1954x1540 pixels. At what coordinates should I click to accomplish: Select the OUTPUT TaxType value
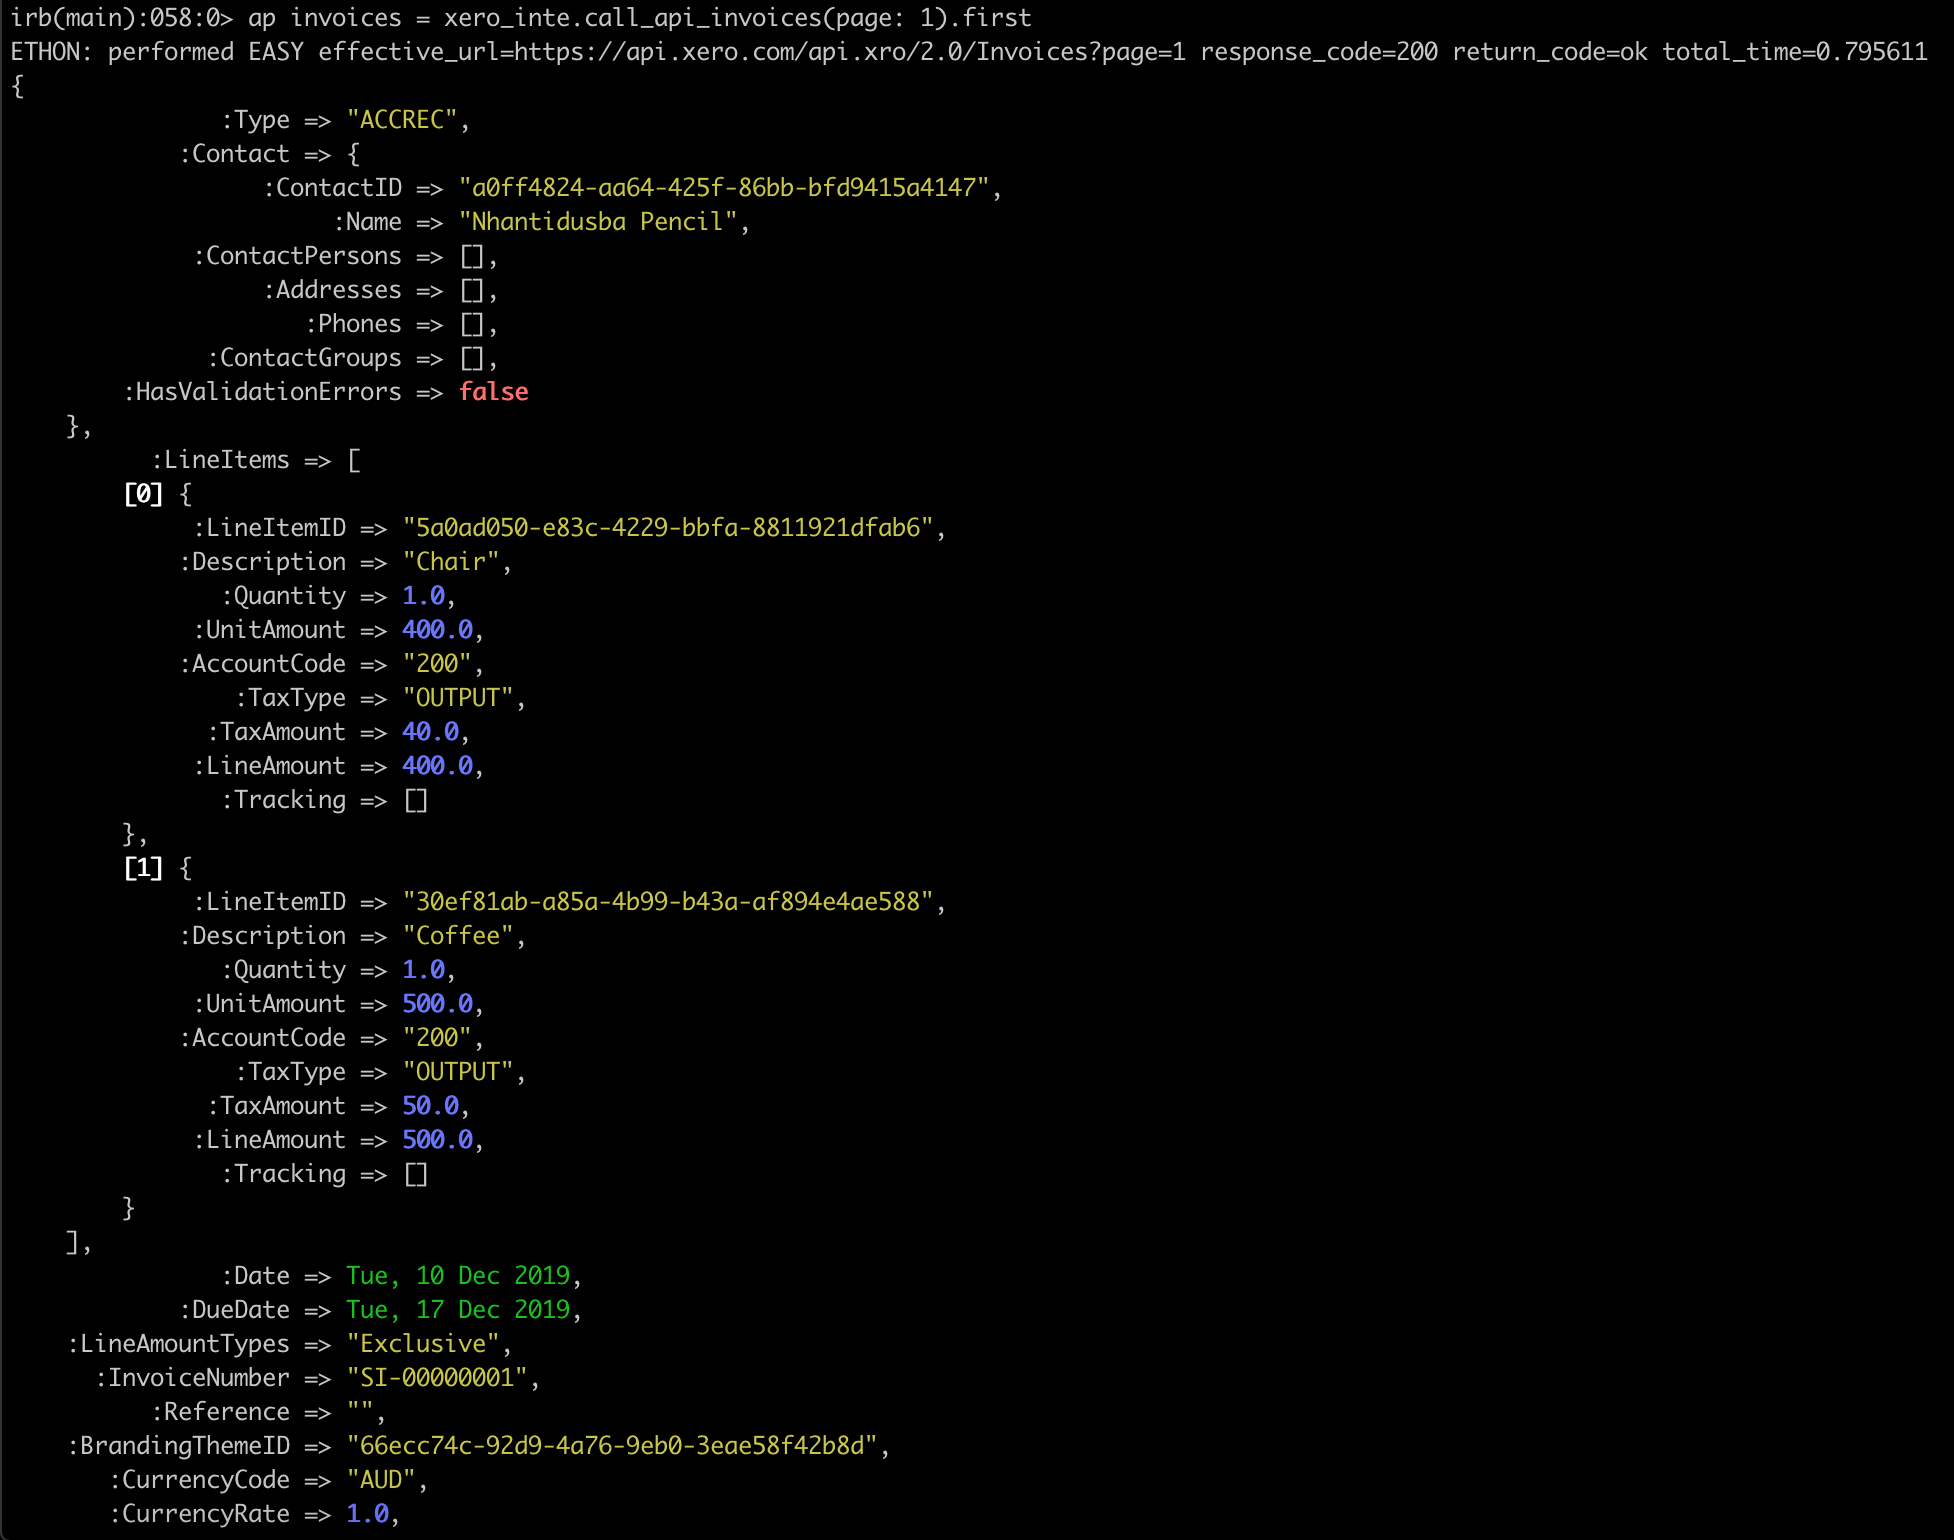click(x=460, y=697)
